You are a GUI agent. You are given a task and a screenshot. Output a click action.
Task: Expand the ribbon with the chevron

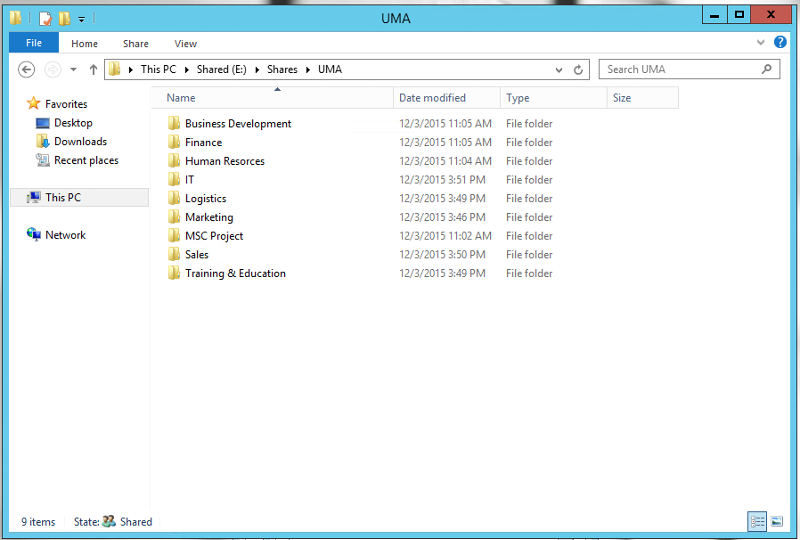(761, 42)
